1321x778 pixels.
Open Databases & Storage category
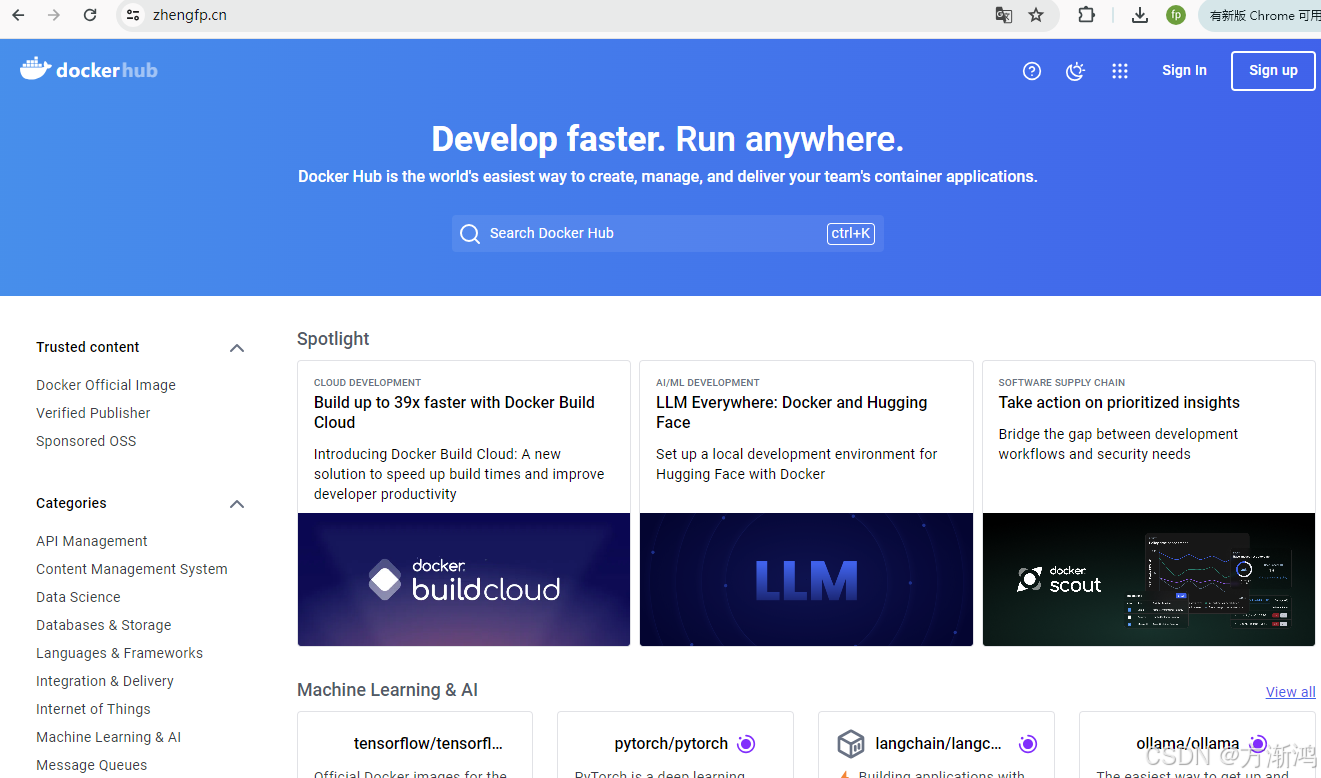(104, 625)
